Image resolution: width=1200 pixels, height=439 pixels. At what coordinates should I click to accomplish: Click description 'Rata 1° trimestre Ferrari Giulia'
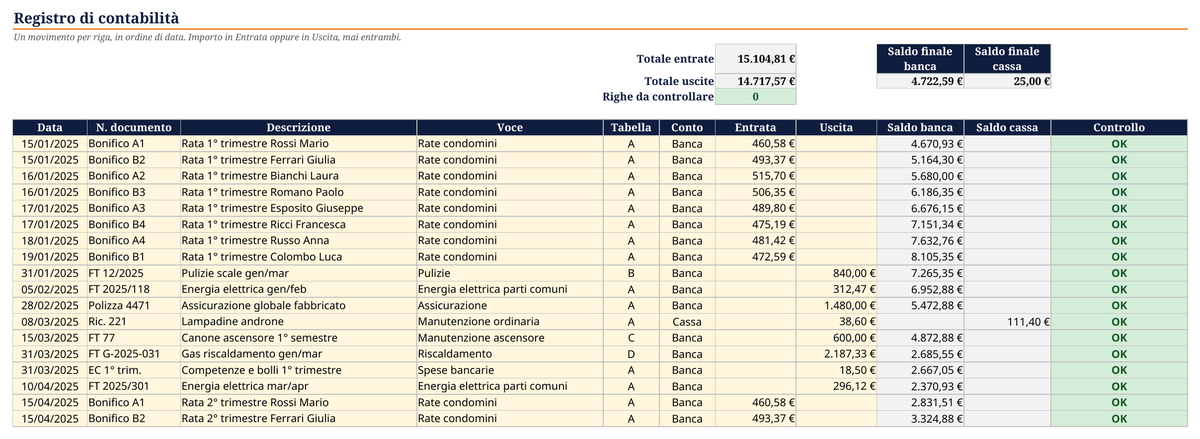[x=298, y=160]
